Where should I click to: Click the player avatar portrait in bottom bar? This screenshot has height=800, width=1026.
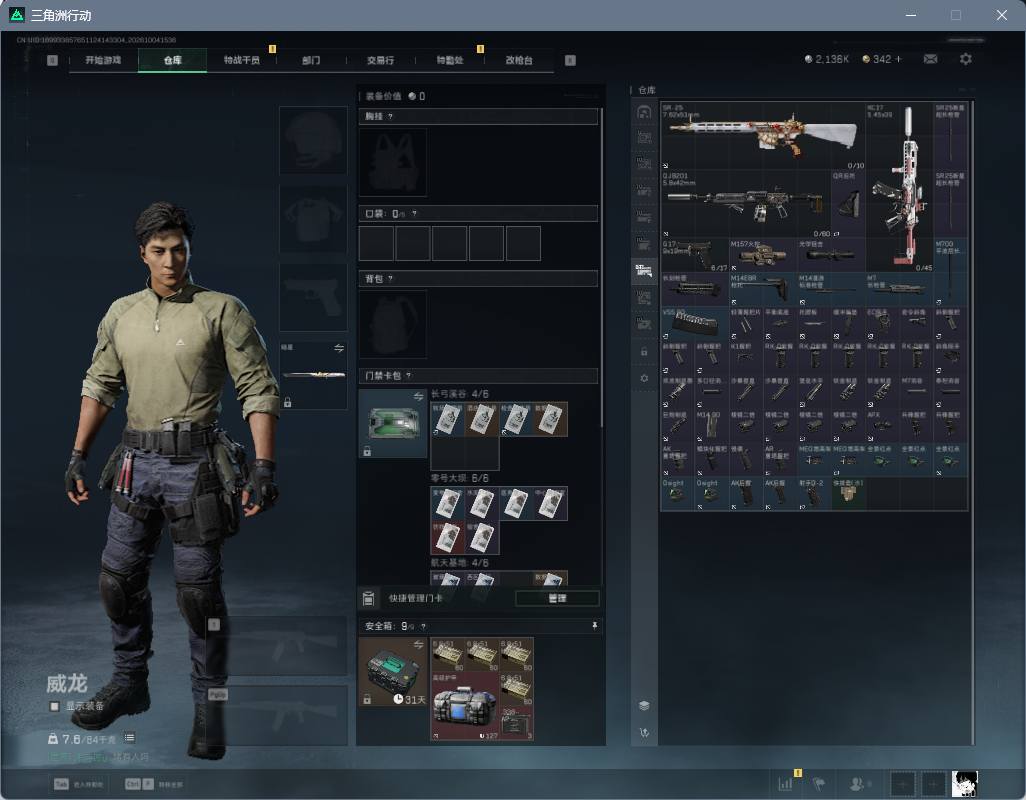(x=964, y=784)
